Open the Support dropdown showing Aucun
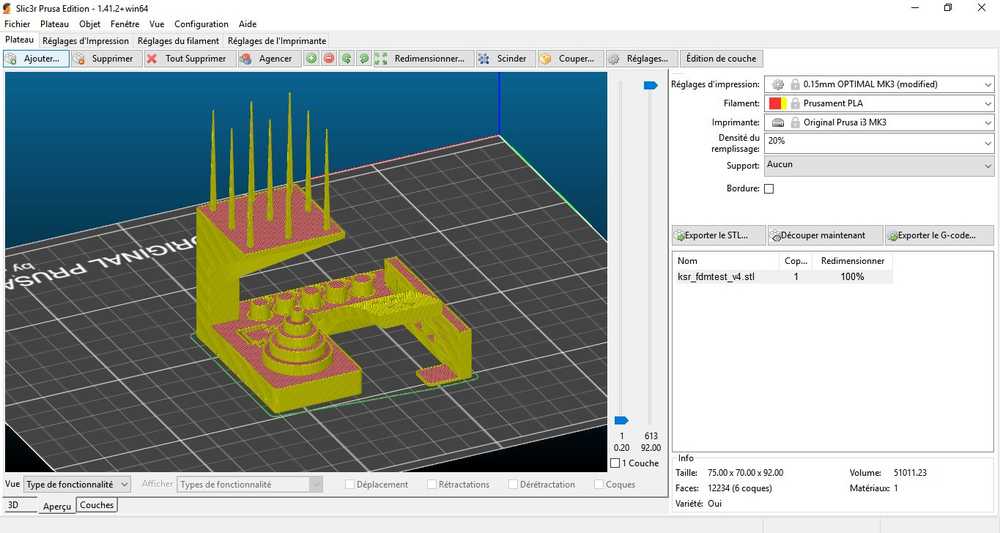Viewport: 1000px width, 533px height. [x=879, y=166]
